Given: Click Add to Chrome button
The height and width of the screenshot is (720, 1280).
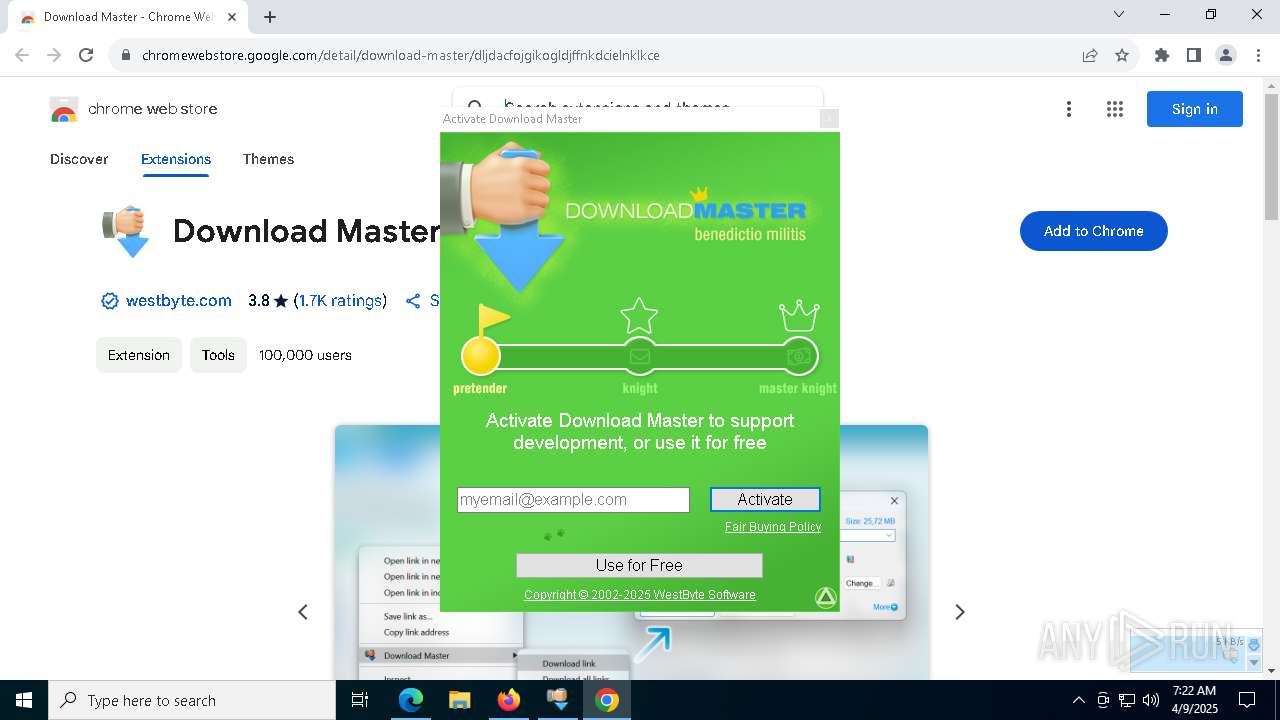Looking at the screenshot, I should pos(1094,231).
